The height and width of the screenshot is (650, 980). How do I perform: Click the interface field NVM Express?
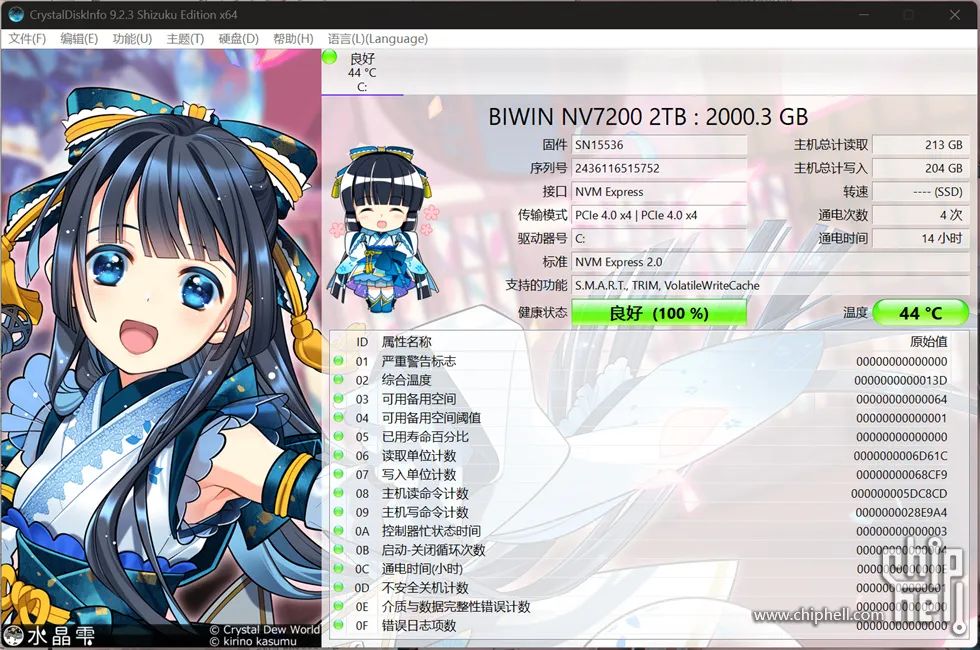pos(659,192)
